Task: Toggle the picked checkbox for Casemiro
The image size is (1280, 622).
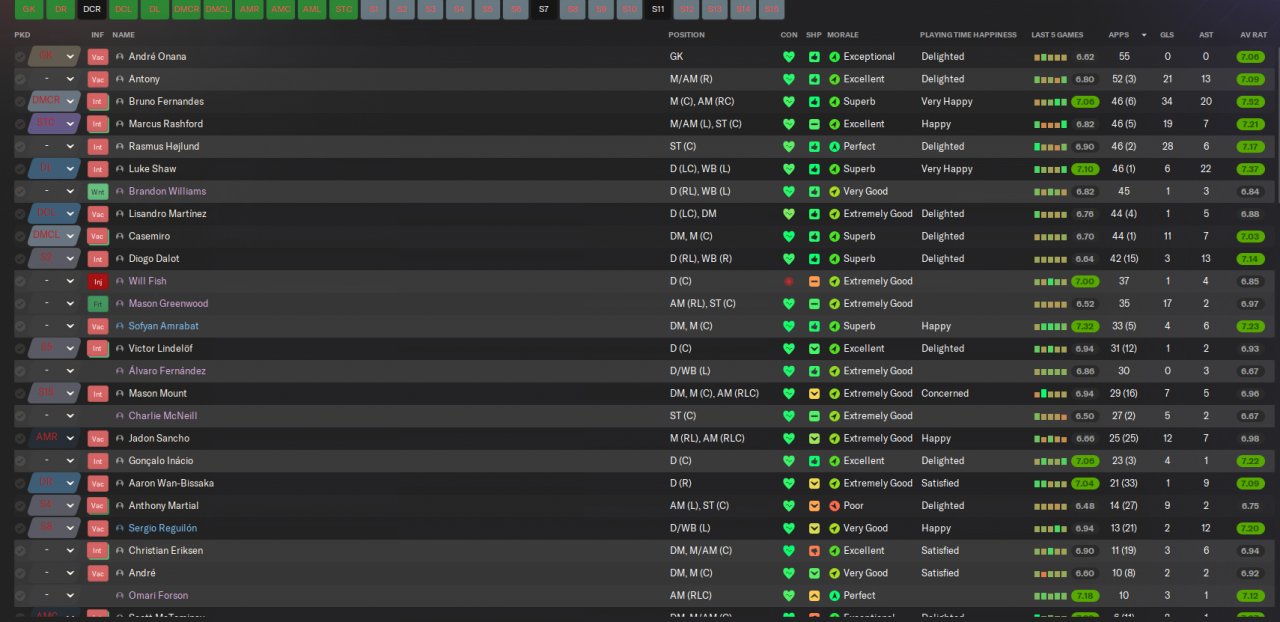Action: pyautogui.click(x=20, y=237)
